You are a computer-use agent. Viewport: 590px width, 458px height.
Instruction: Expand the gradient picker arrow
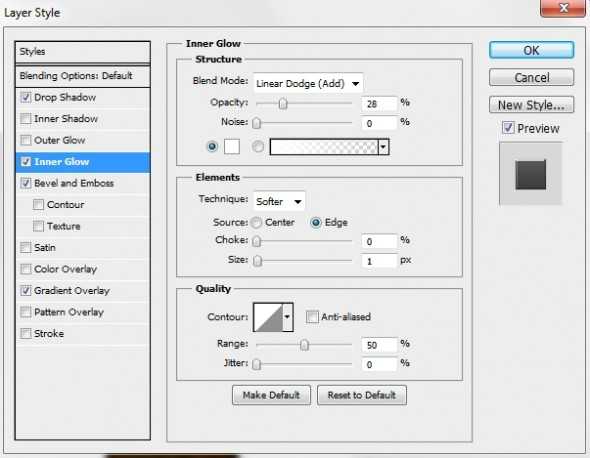click(383, 147)
